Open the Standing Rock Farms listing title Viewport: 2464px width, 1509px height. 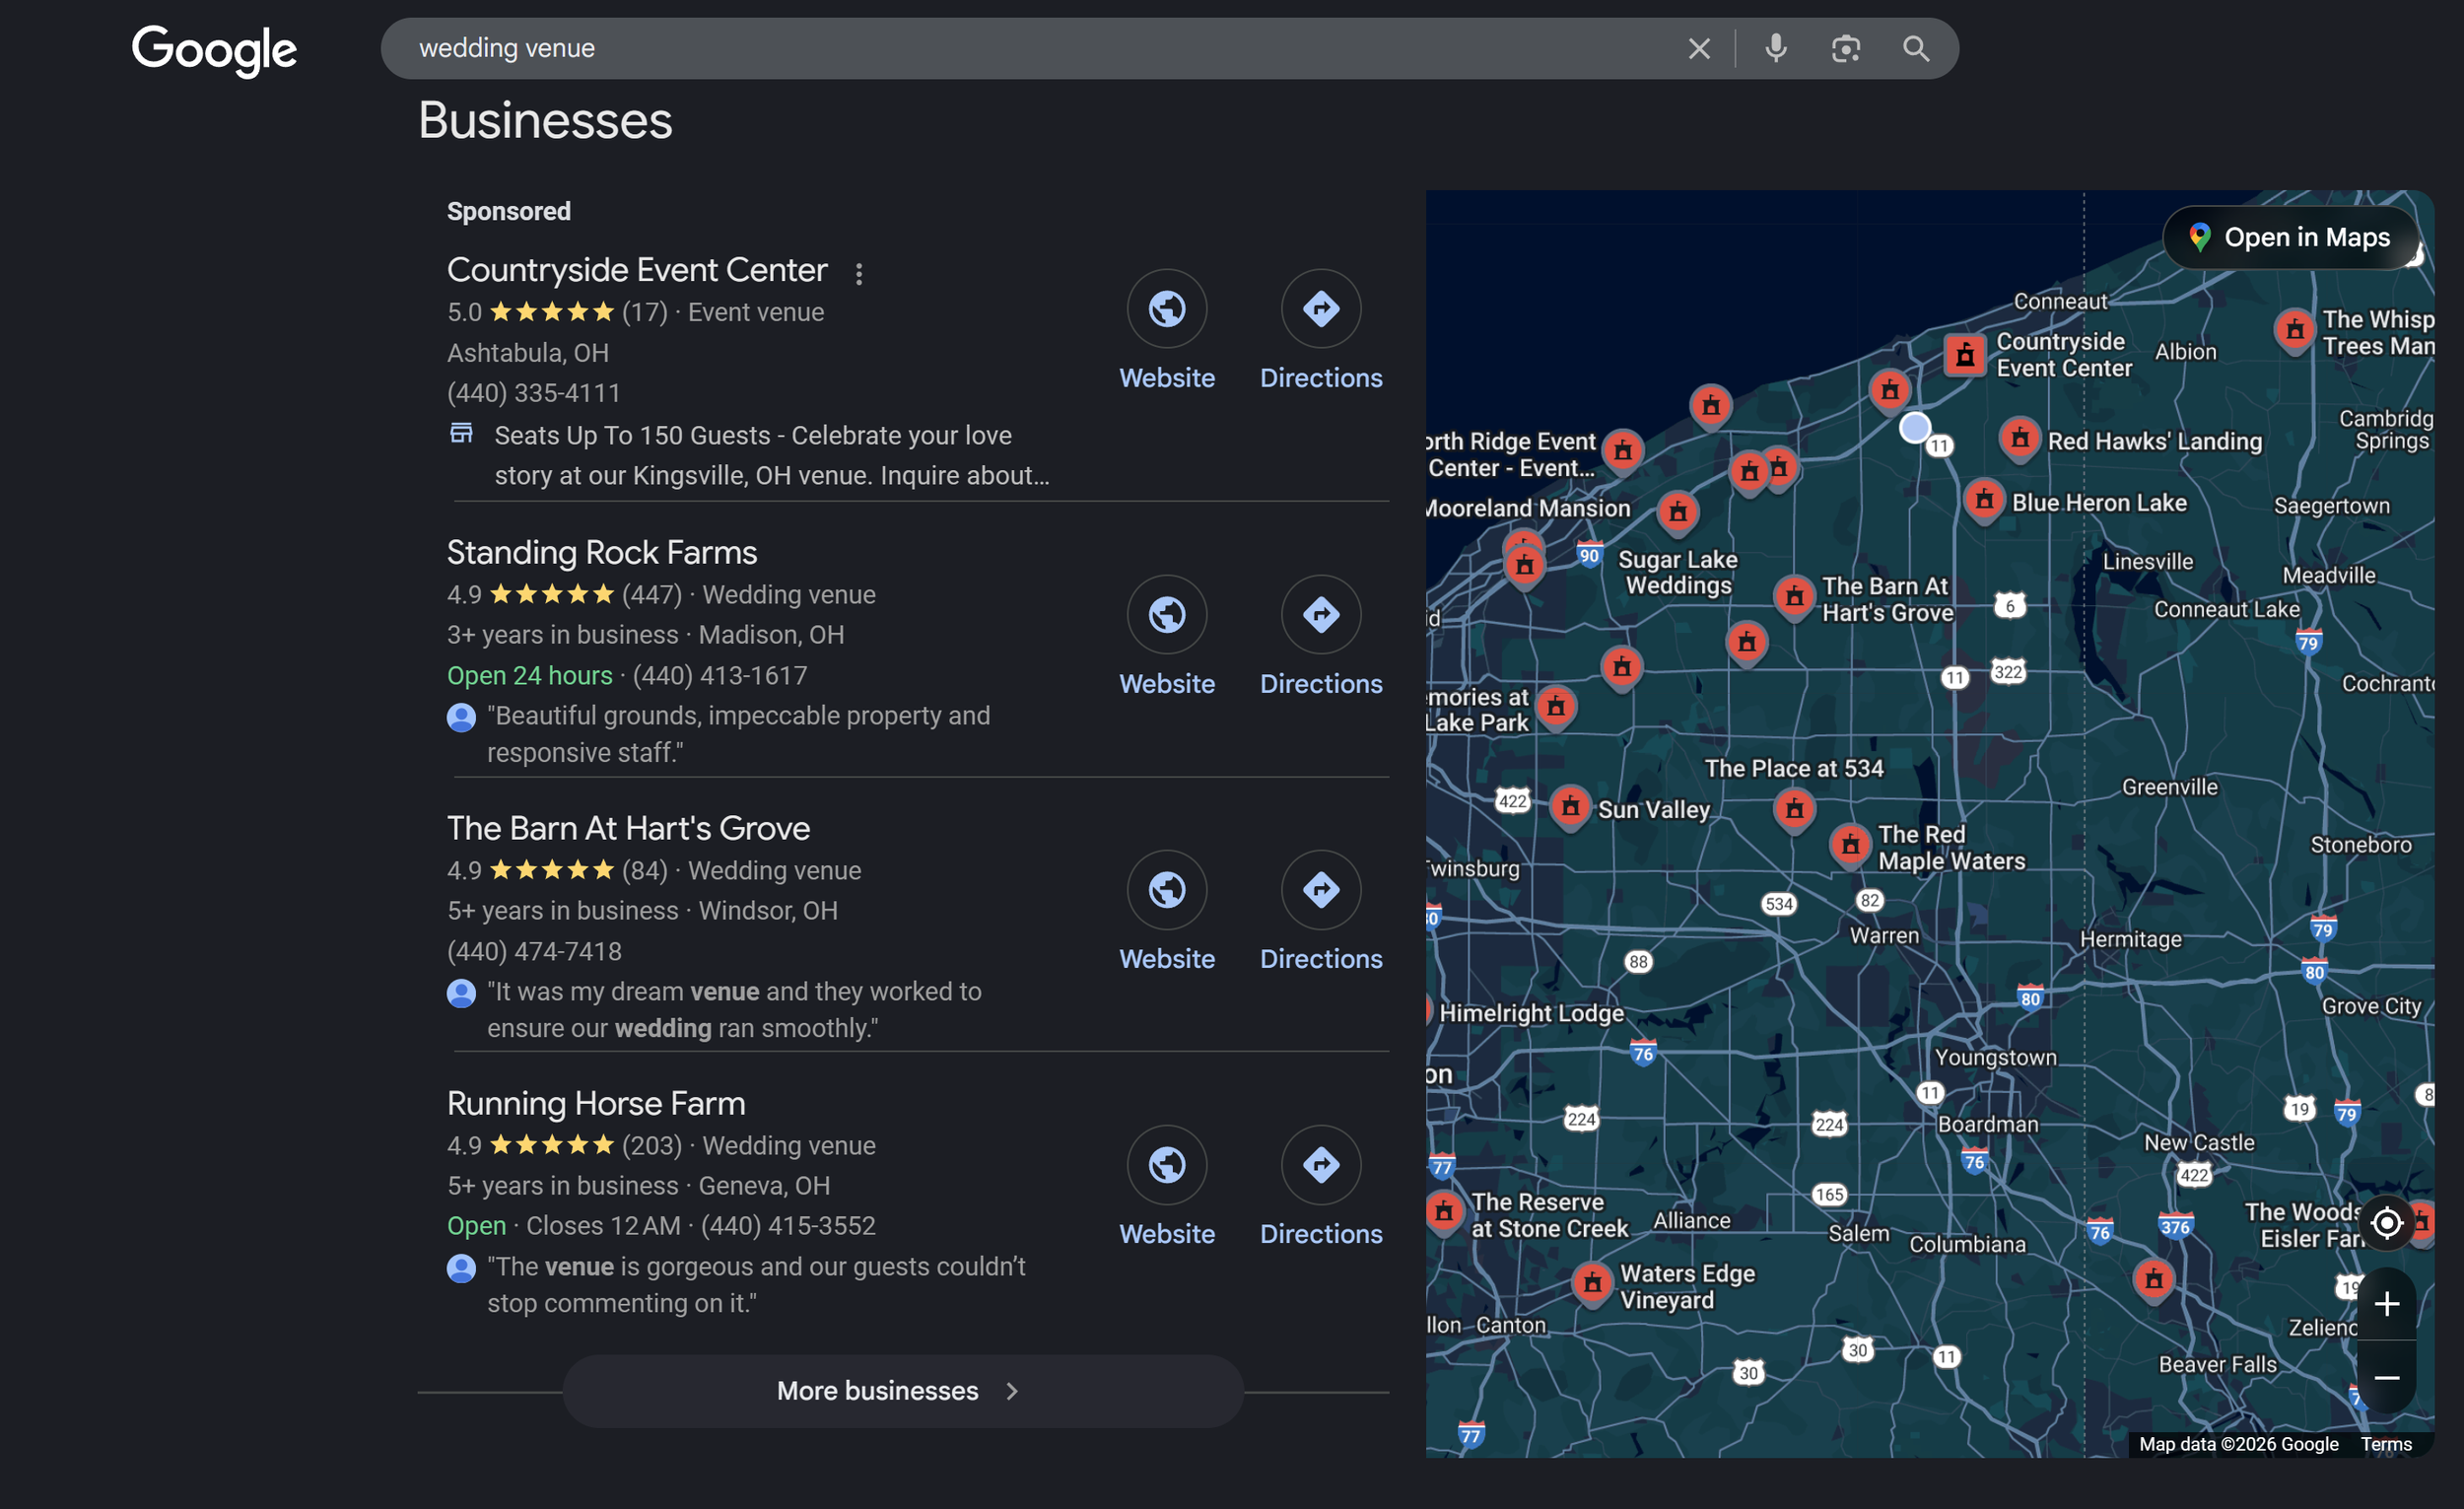coord(601,553)
